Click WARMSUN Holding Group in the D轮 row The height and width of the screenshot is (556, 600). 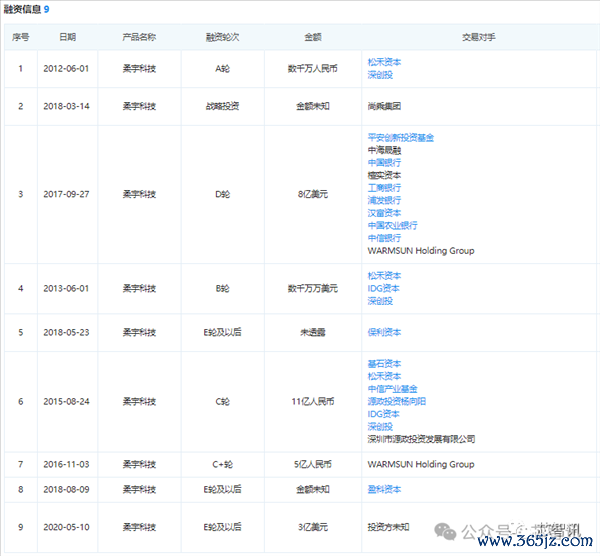[x=421, y=251]
